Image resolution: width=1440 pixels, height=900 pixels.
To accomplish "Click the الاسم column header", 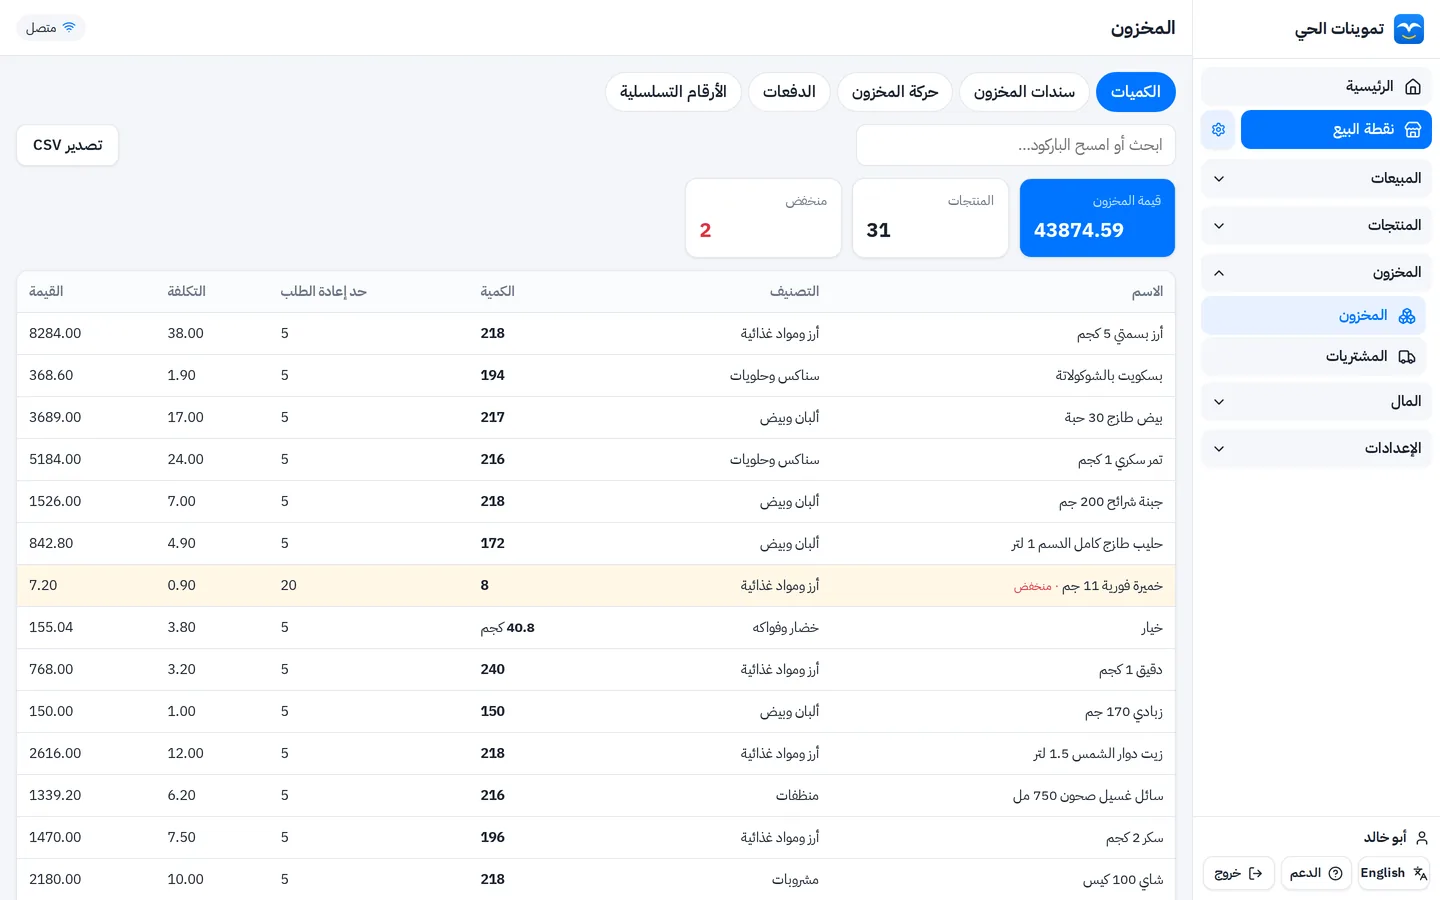I will pos(1147,292).
